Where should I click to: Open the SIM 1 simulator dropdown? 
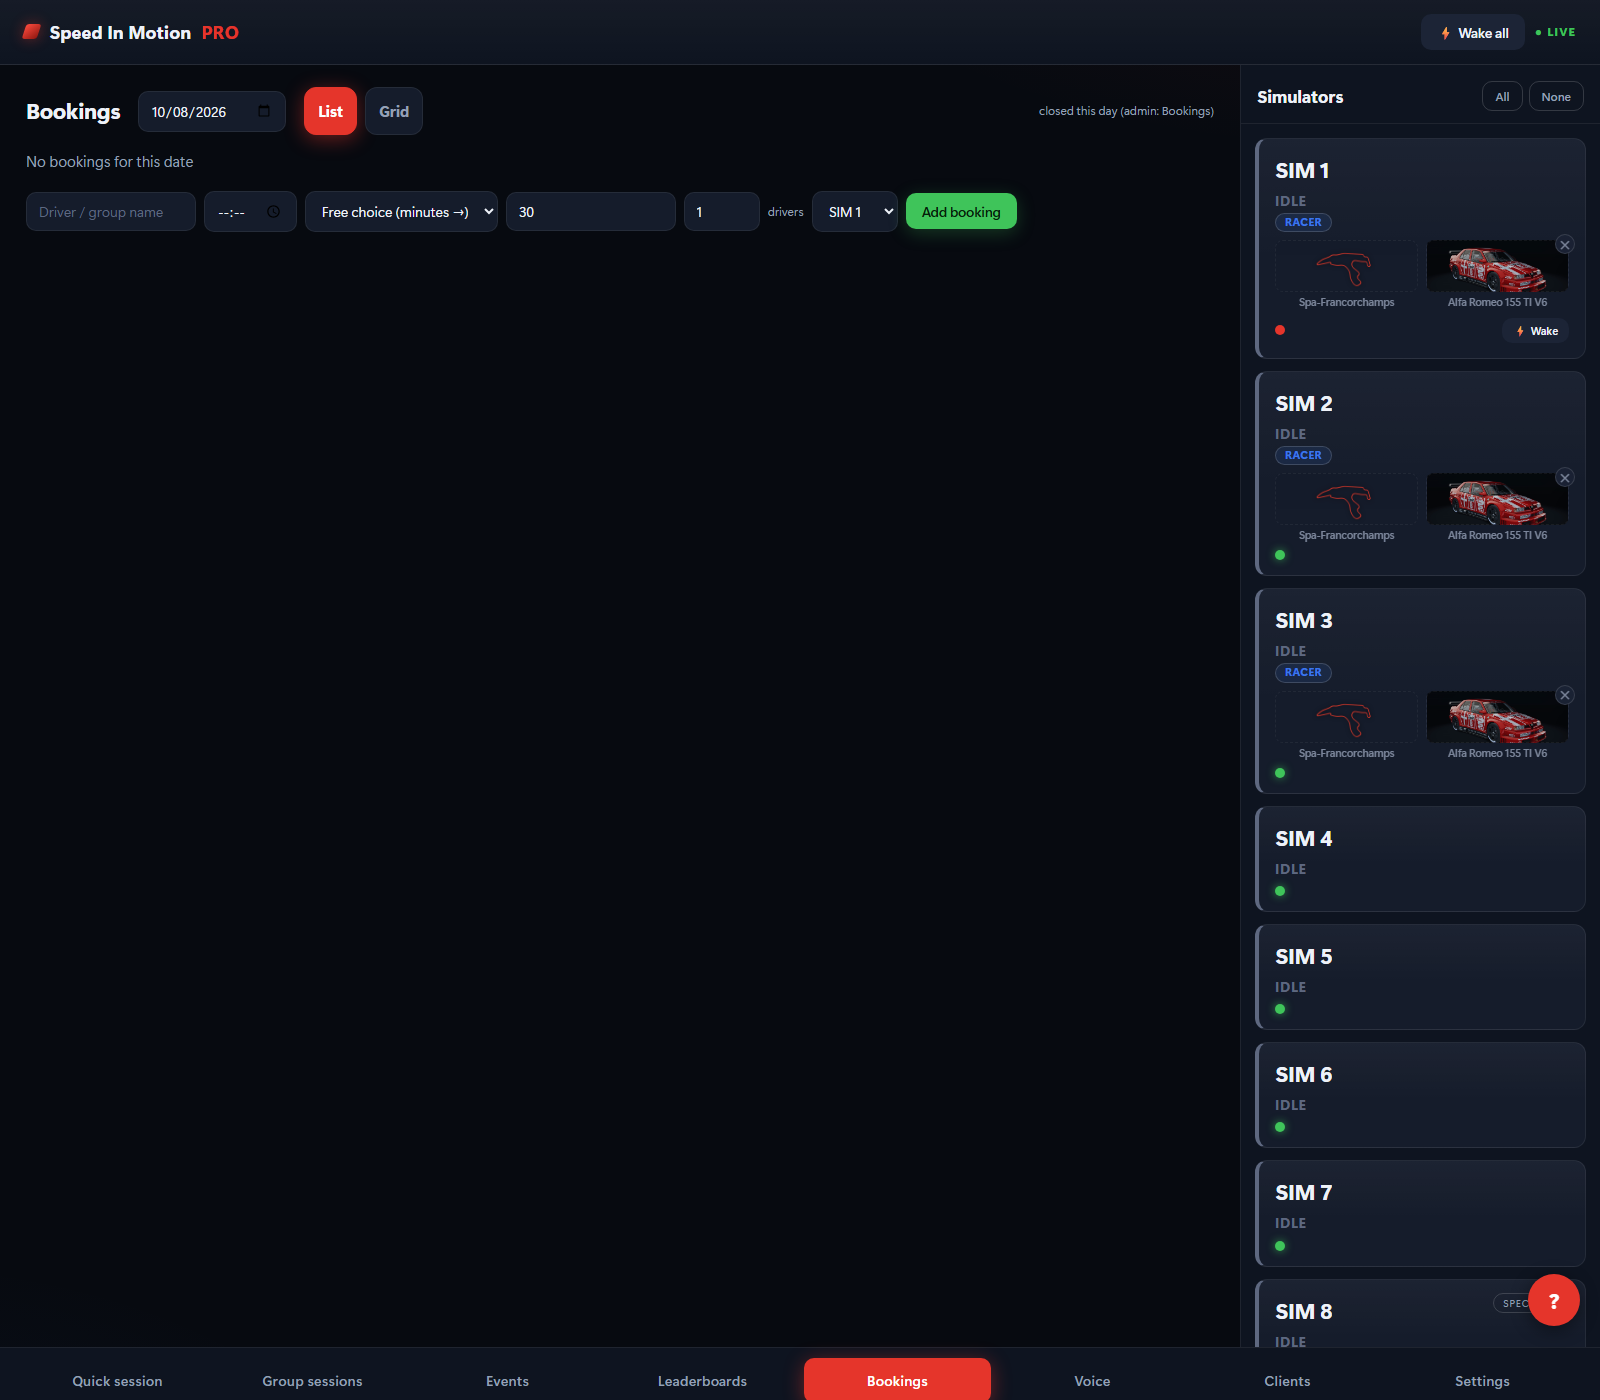[855, 212]
